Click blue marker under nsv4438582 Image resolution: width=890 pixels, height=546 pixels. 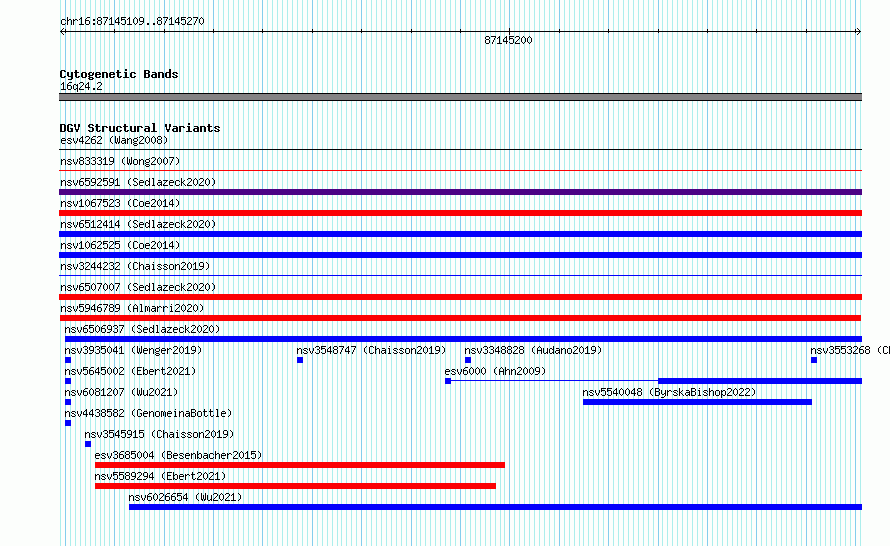pos(68,423)
